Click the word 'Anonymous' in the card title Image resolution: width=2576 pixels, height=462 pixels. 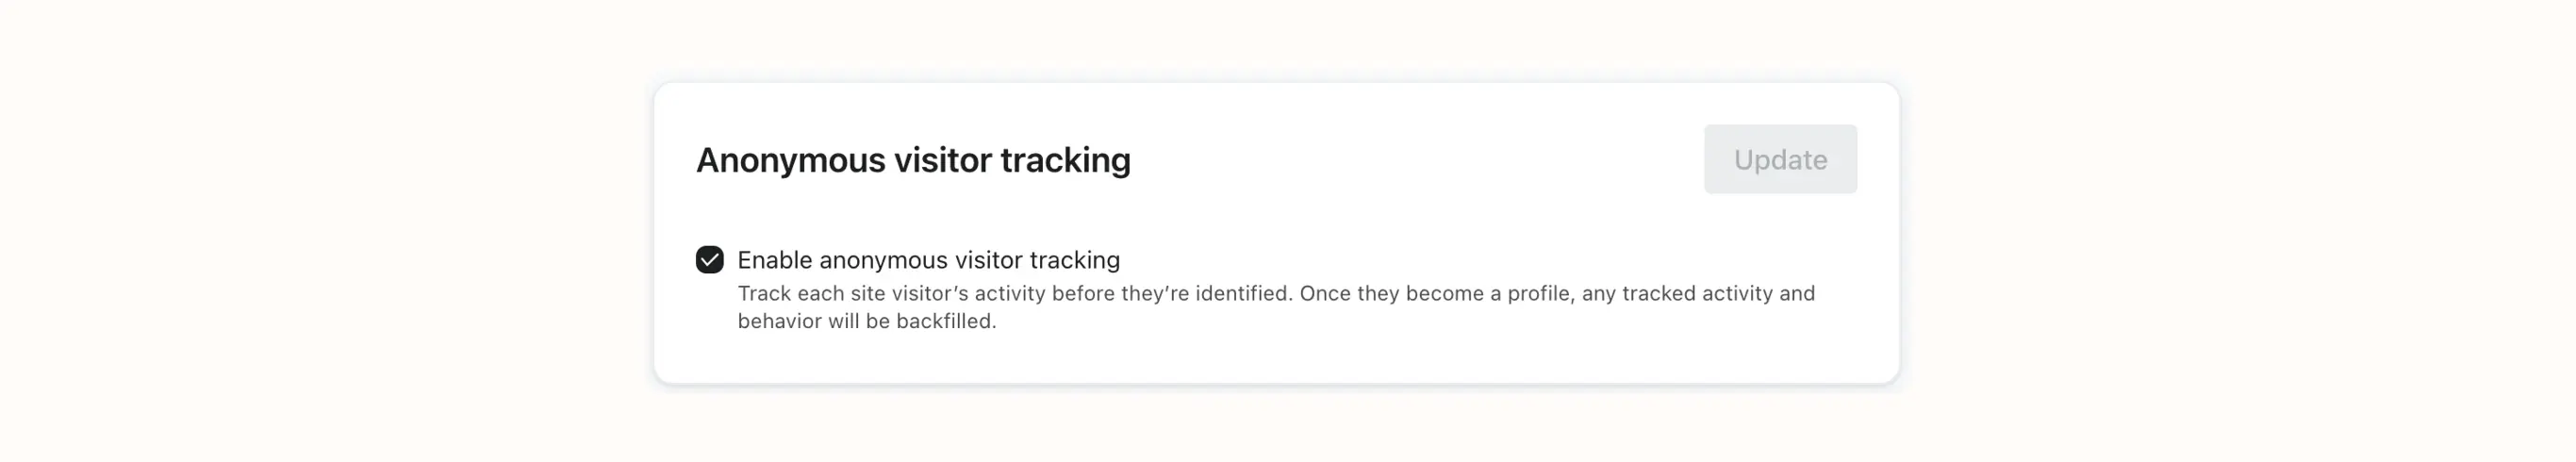click(790, 160)
